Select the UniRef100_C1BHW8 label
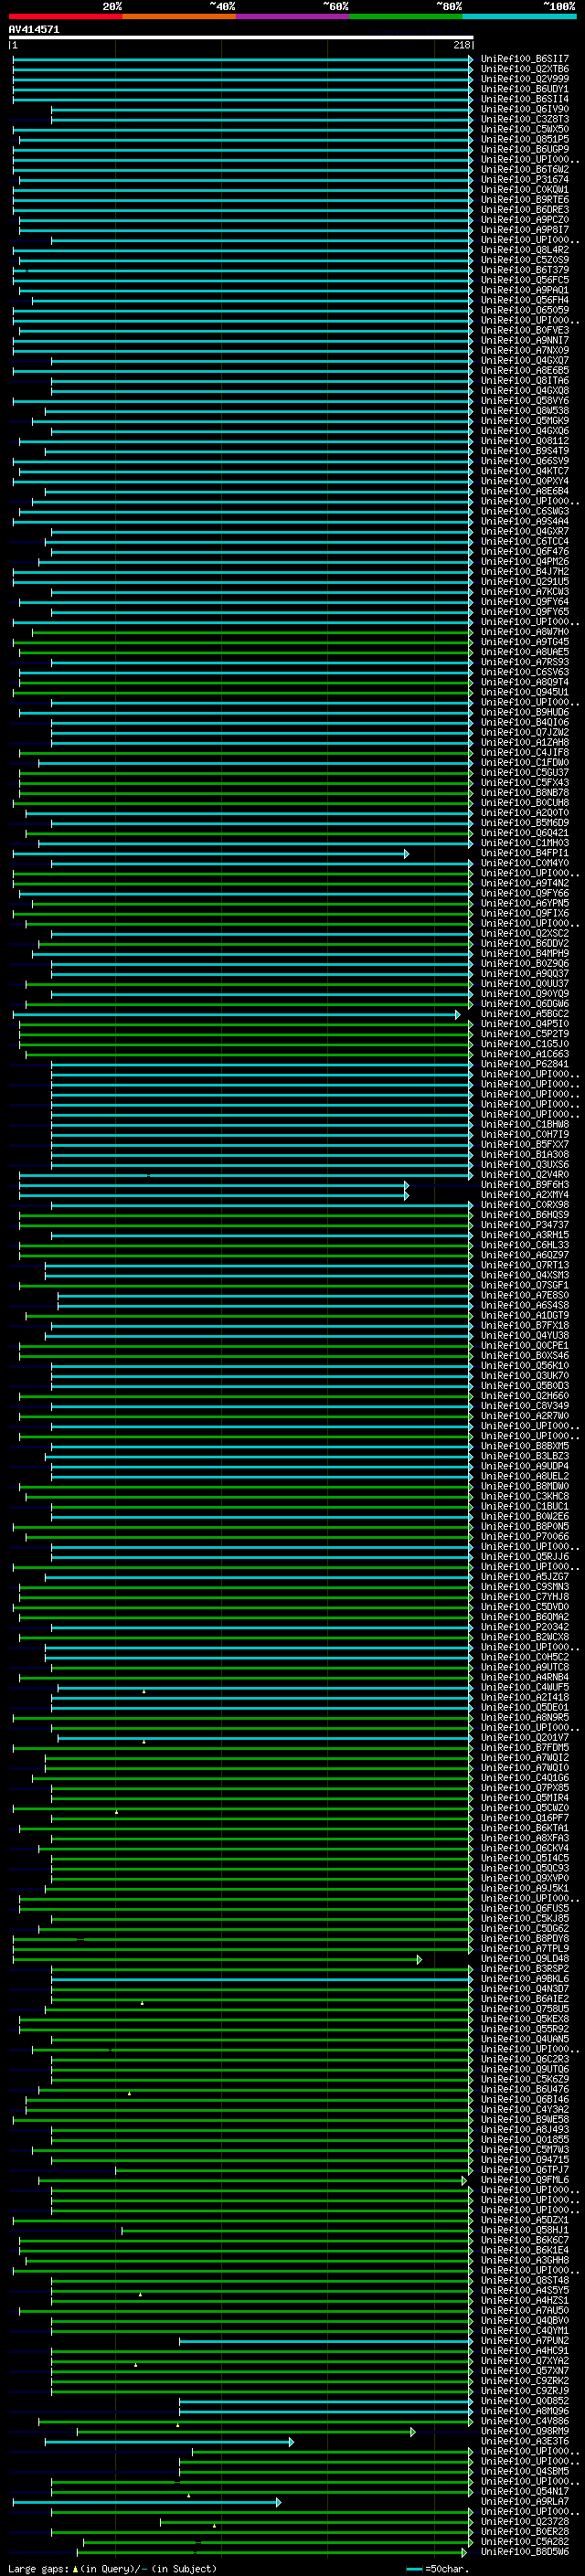The height and width of the screenshot is (2576, 585). [525, 1124]
